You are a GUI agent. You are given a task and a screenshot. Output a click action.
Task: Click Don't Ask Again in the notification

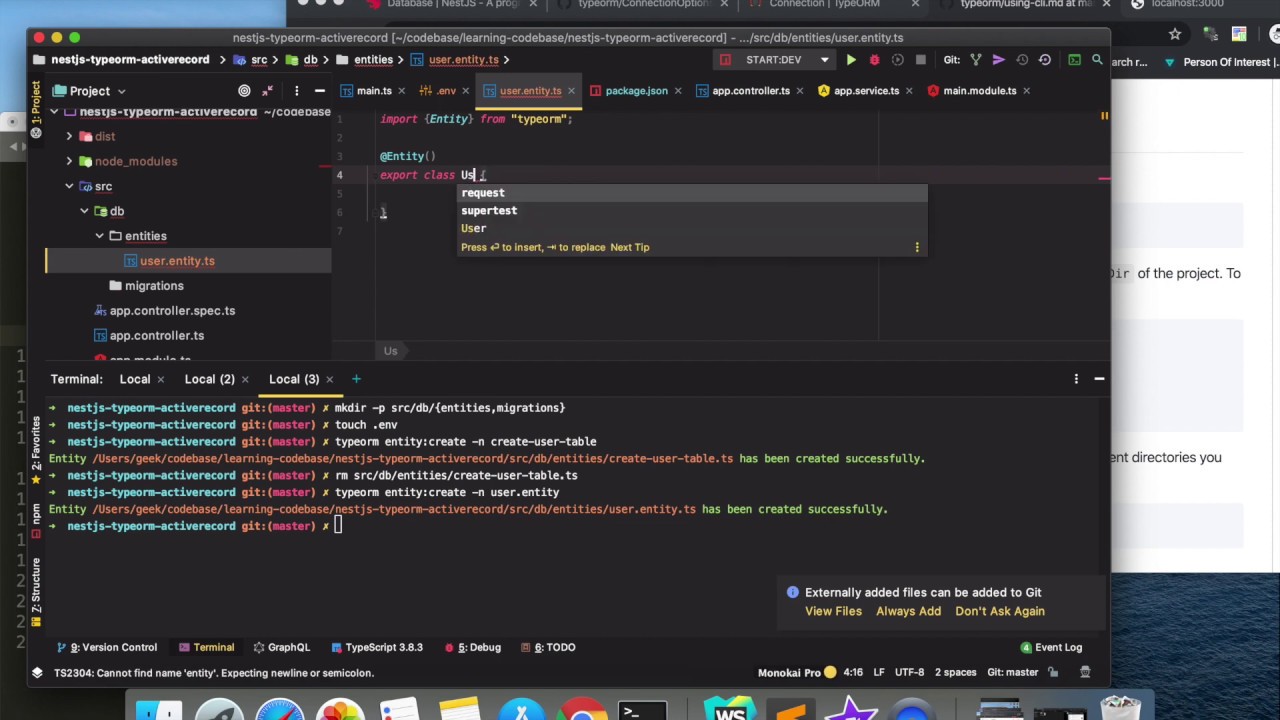[999, 611]
